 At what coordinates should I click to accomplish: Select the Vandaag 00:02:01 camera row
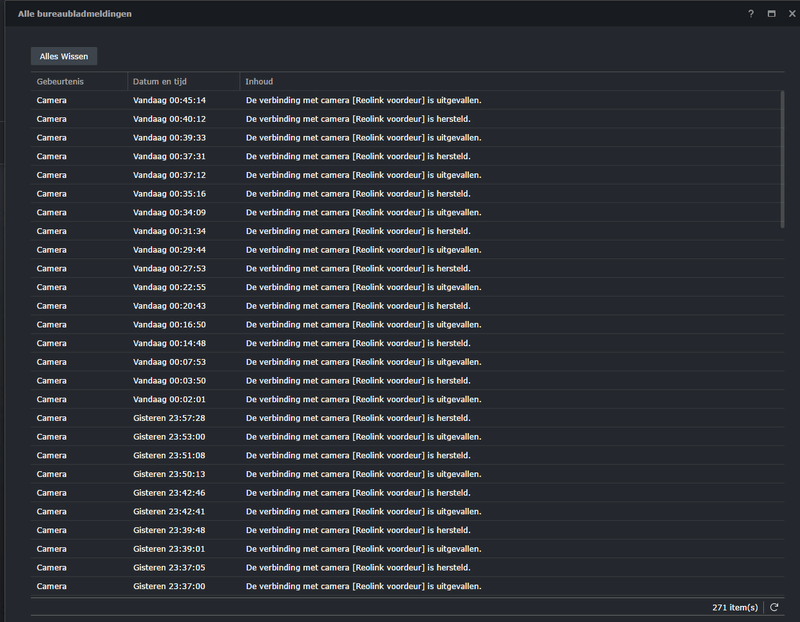[x=400, y=399]
